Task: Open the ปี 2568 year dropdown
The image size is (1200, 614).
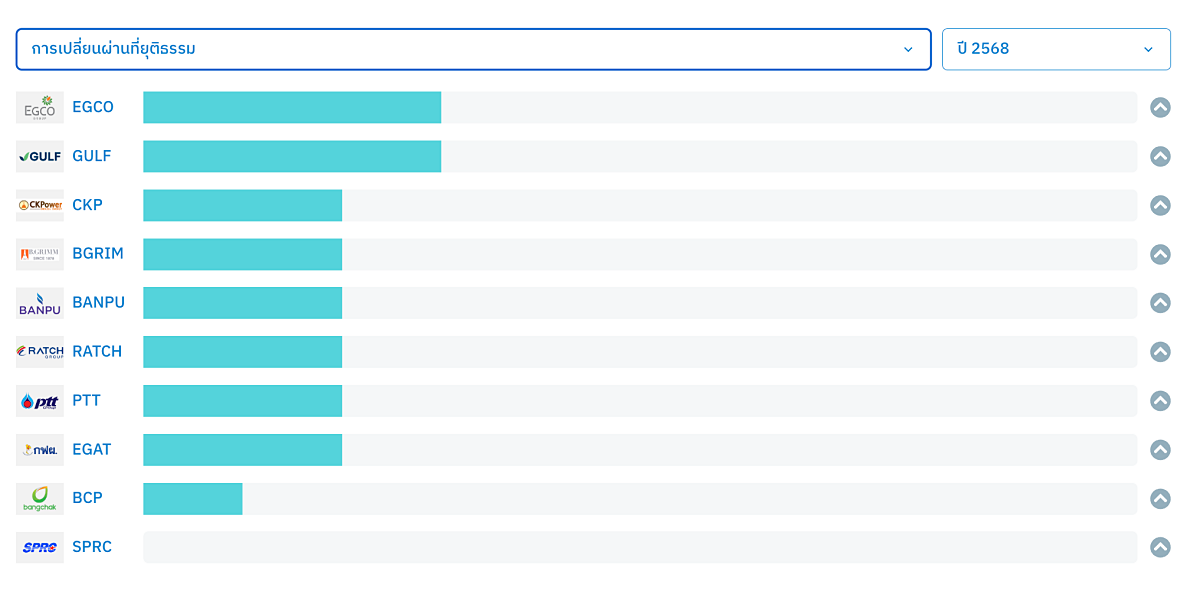Action: (x=1055, y=49)
